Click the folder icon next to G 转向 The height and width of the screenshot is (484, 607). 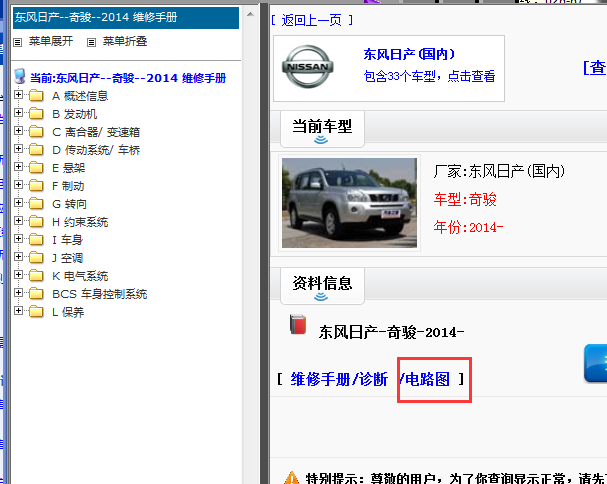[x=36, y=204]
